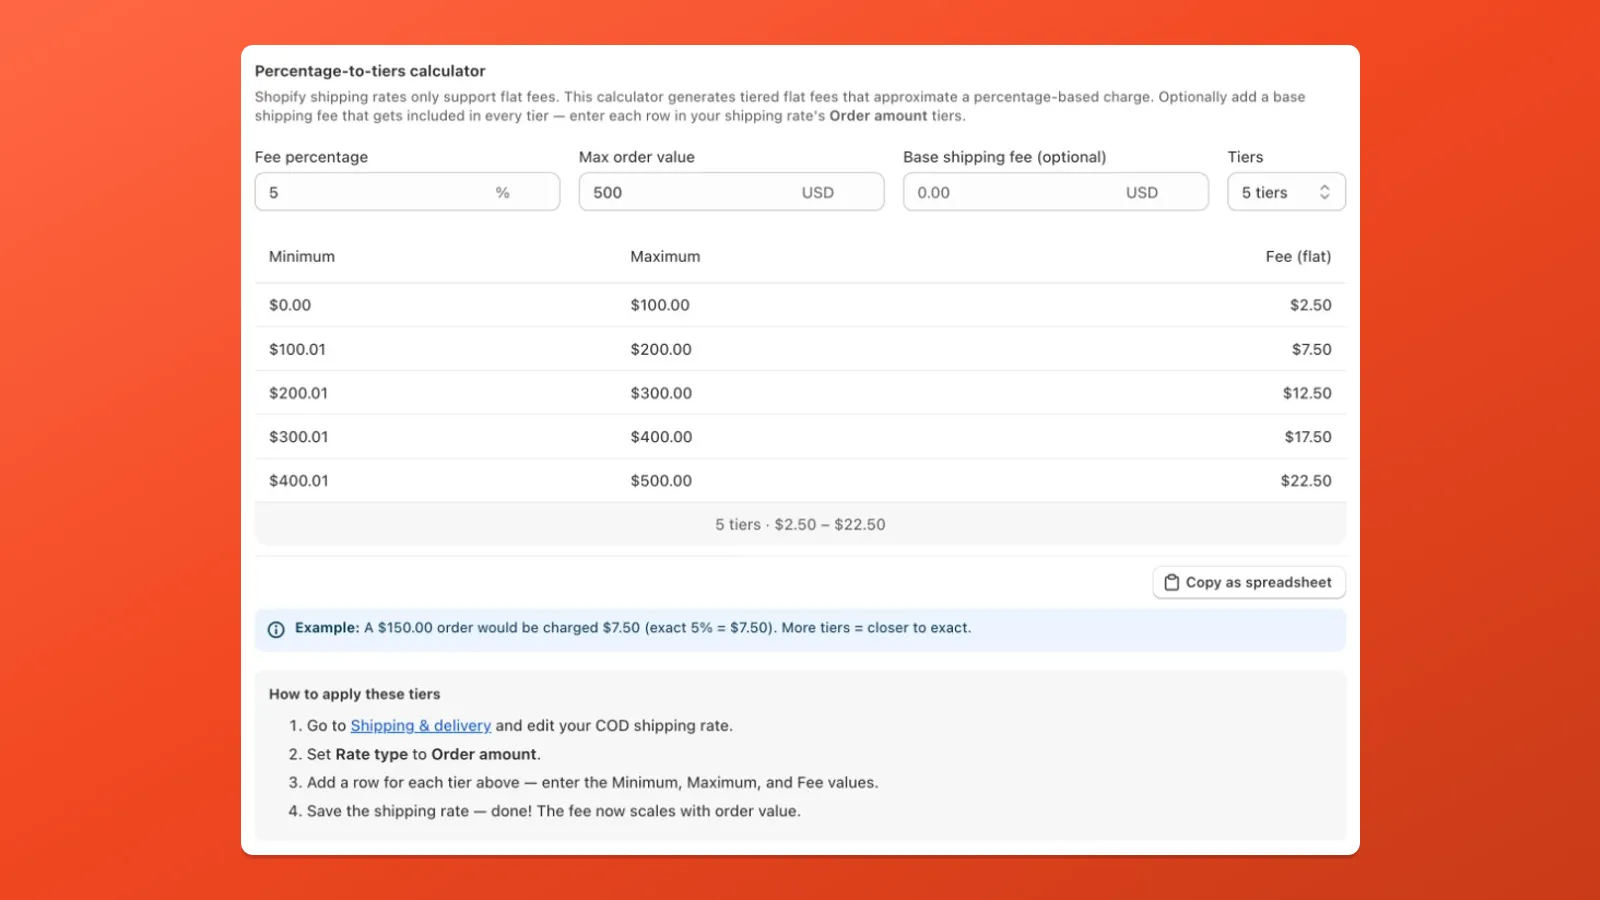The height and width of the screenshot is (900, 1600).
Task: Click the Copy as spreadsheet button
Action: point(1248,582)
